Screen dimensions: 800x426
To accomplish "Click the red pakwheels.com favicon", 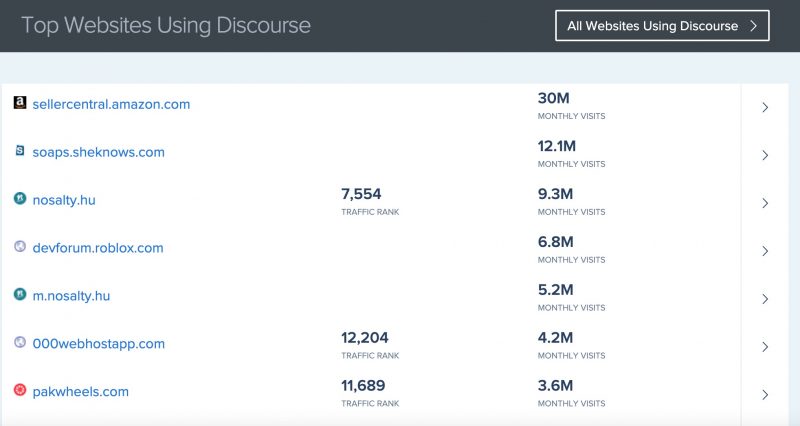I will (20, 391).
